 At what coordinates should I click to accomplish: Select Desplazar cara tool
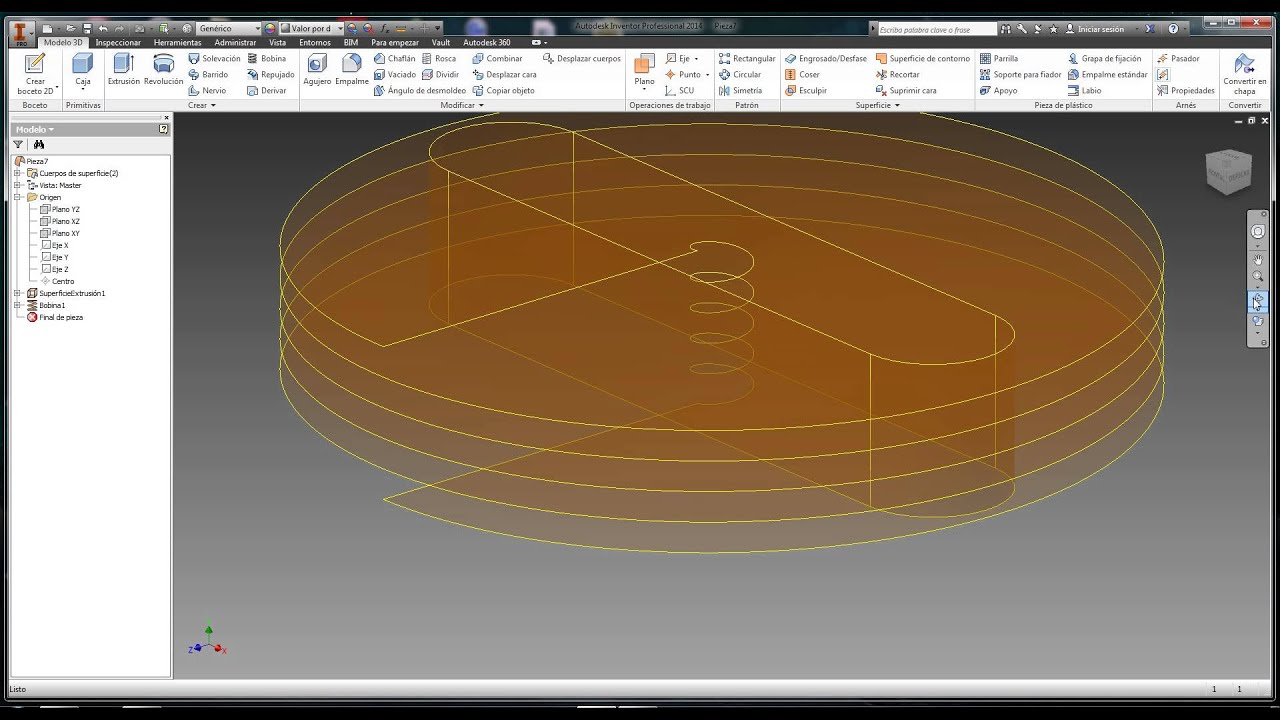504,74
